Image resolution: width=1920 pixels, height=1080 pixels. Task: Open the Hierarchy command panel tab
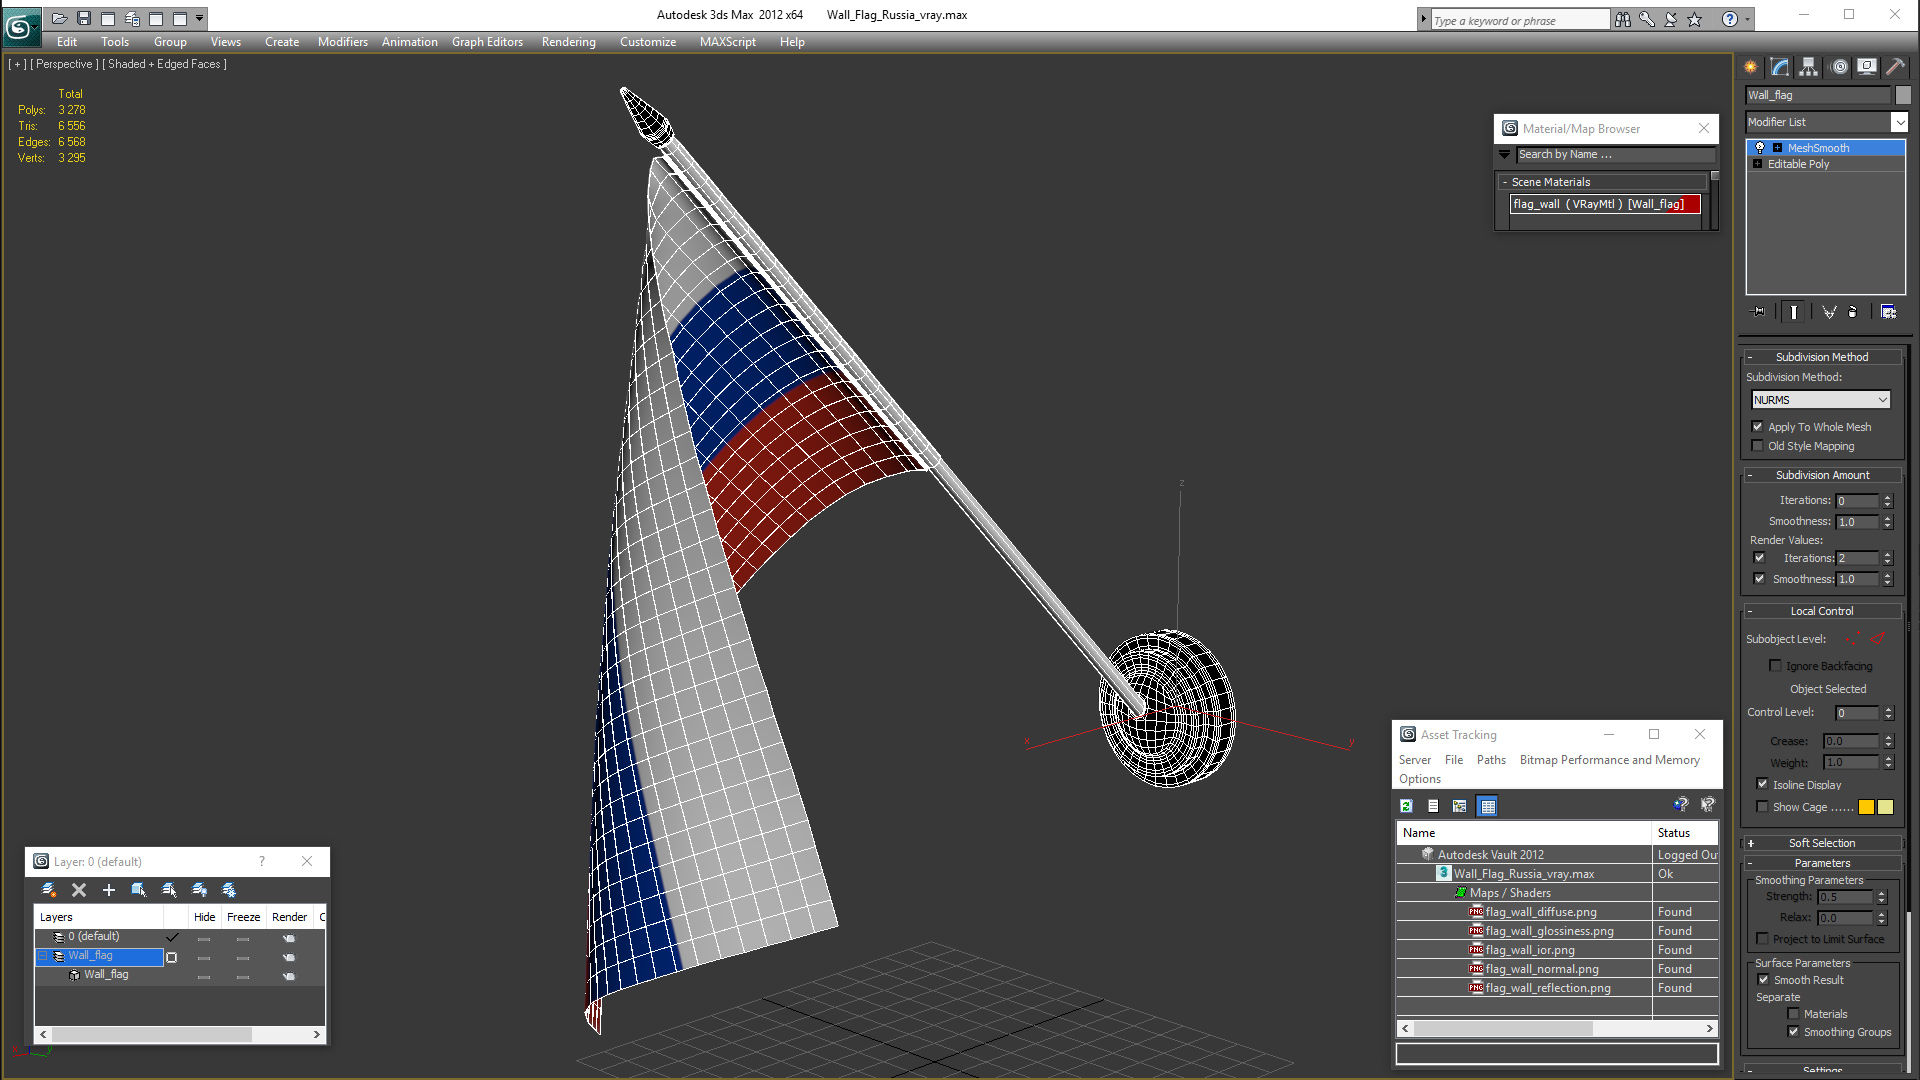1809,67
